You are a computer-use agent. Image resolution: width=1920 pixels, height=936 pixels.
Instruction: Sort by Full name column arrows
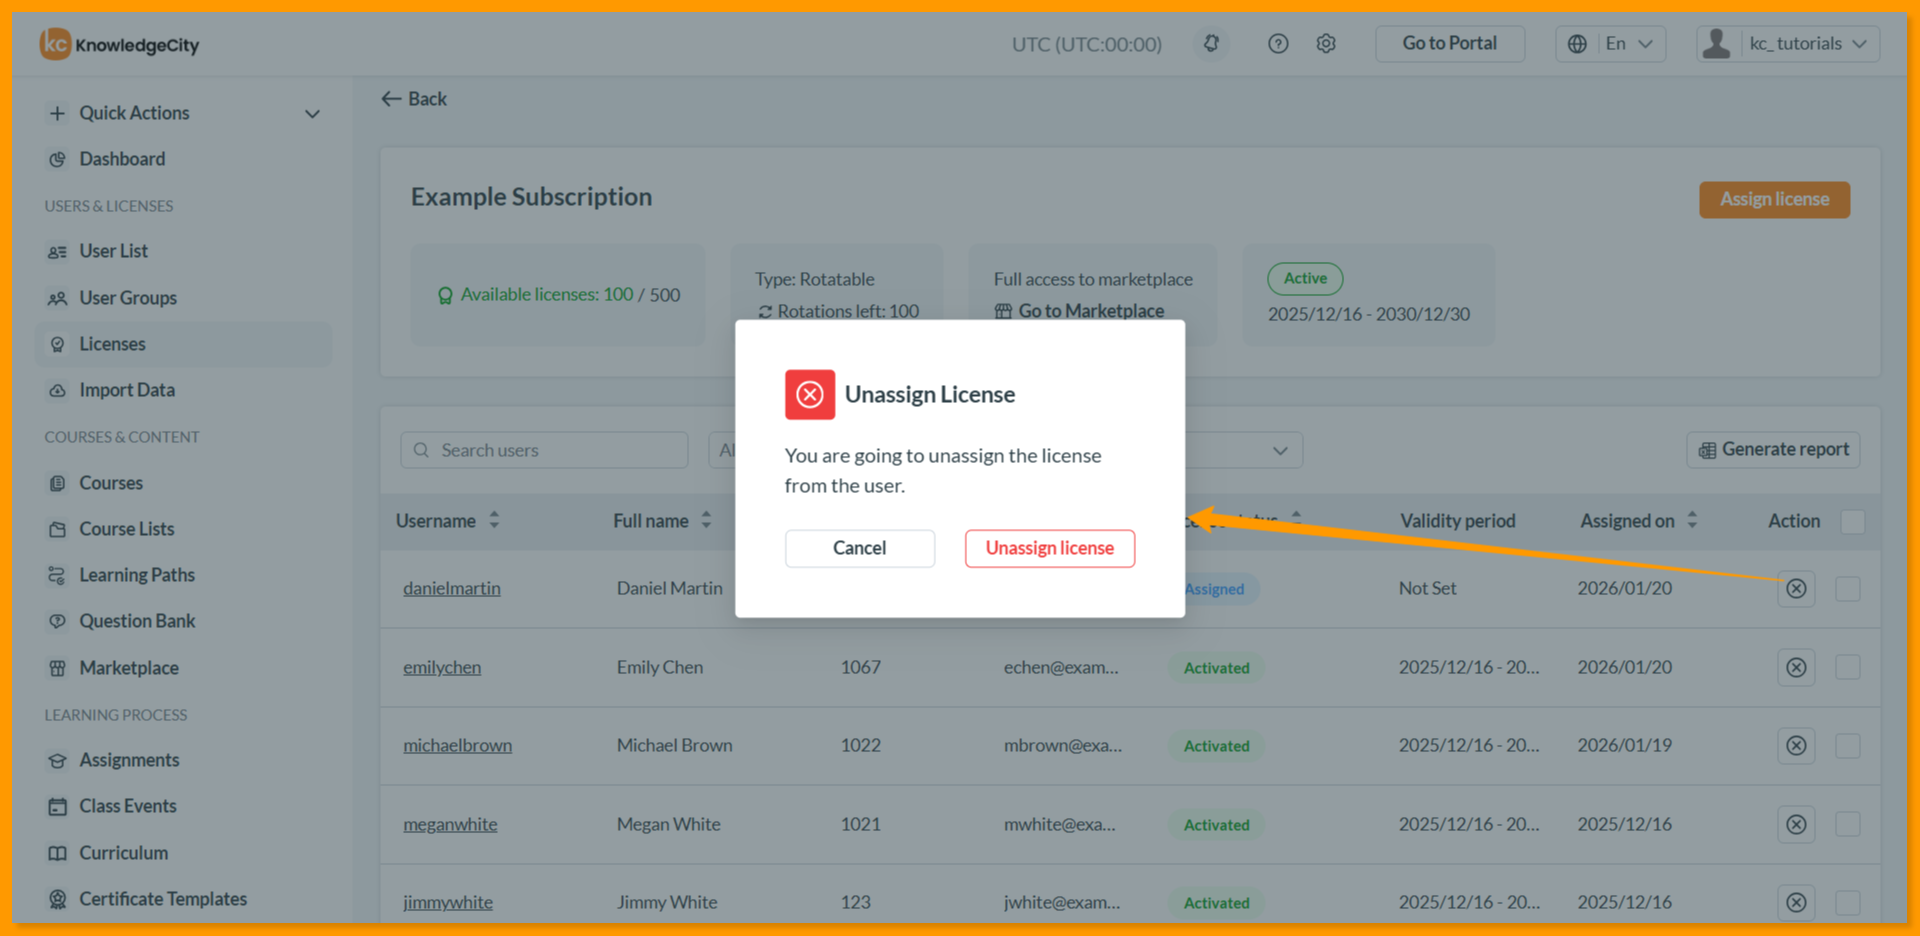click(706, 520)
